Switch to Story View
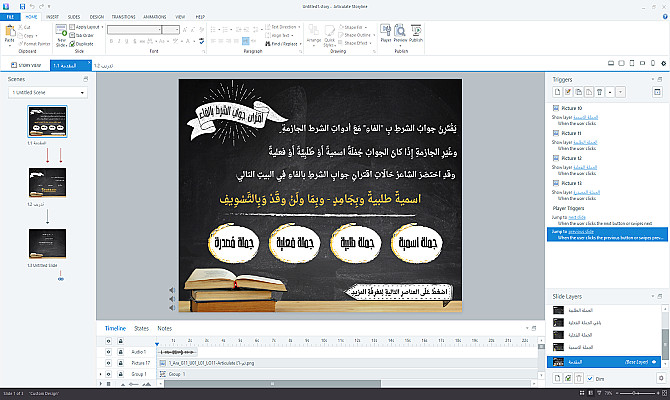Image resolution: width=670 pixels, height=400 pixels. click(26, 65)
